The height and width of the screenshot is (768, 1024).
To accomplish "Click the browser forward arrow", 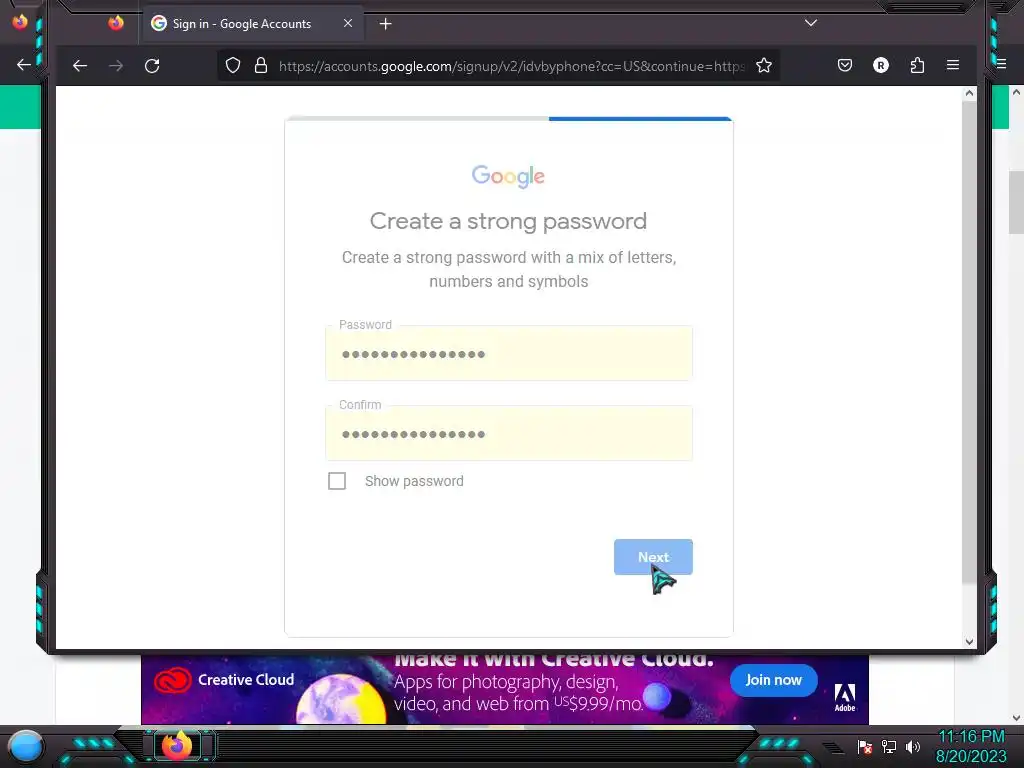I will click(x=116, y=65).
